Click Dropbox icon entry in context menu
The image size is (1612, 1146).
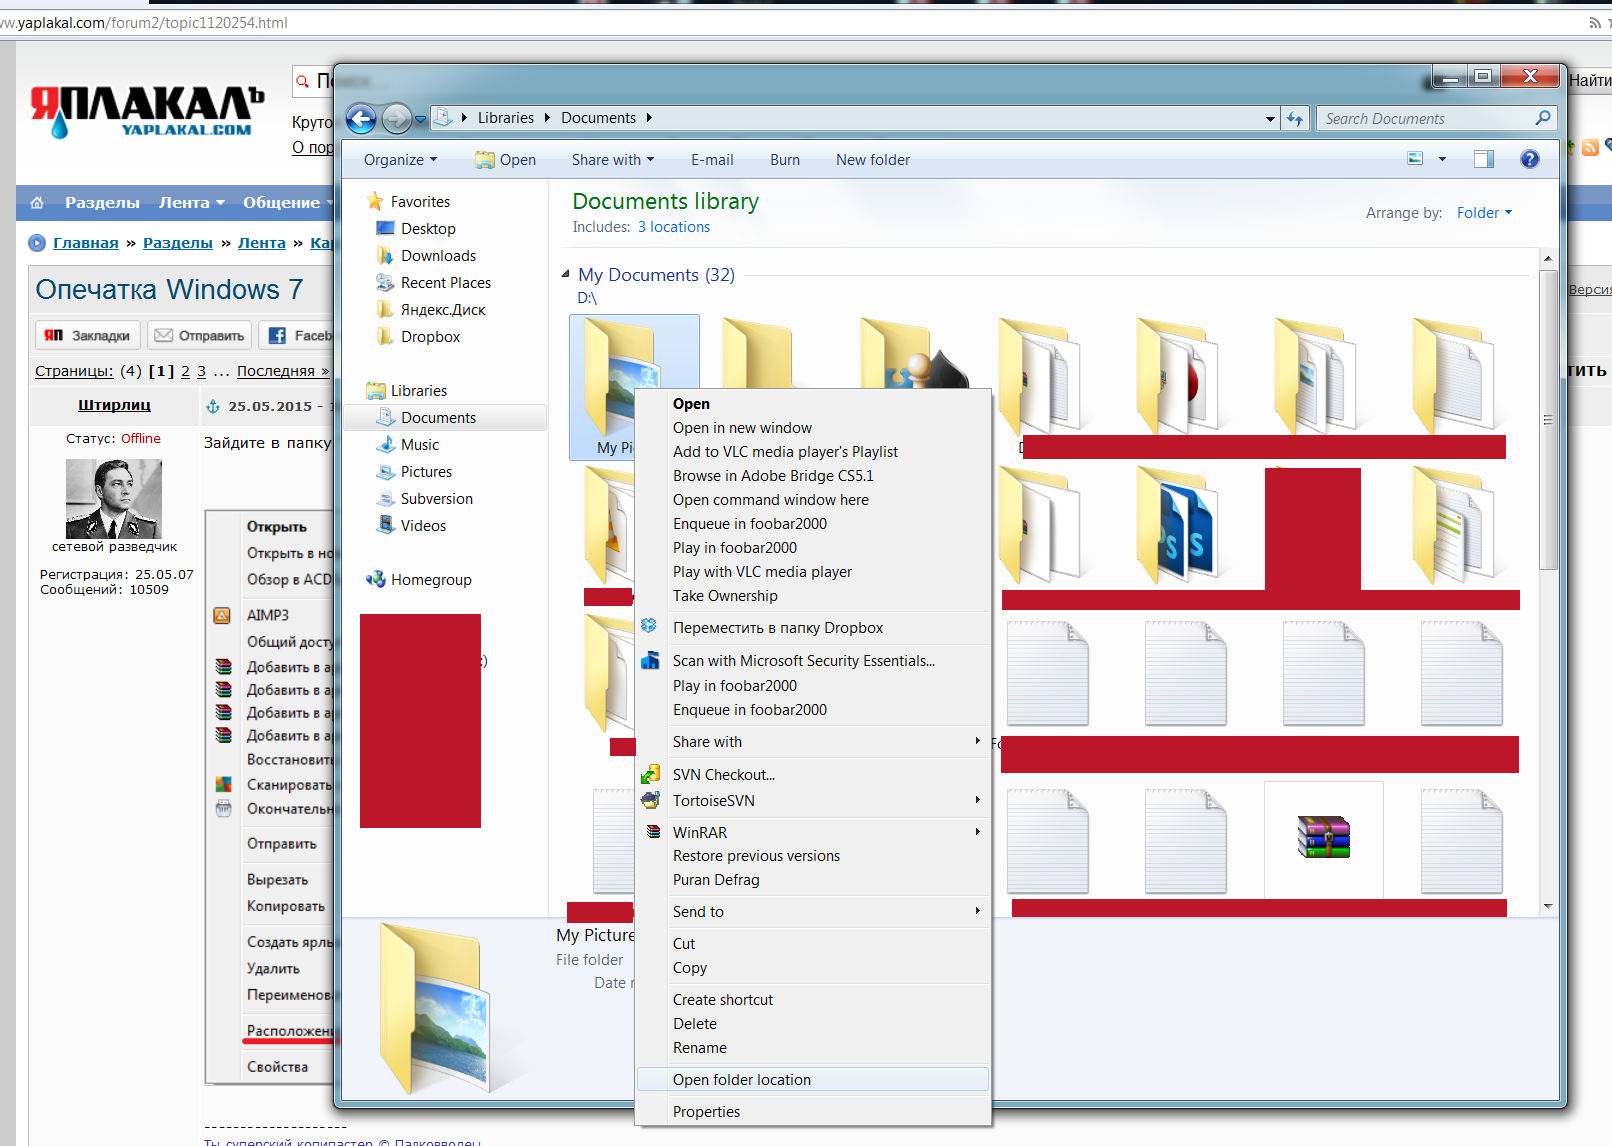coord(649,626)
